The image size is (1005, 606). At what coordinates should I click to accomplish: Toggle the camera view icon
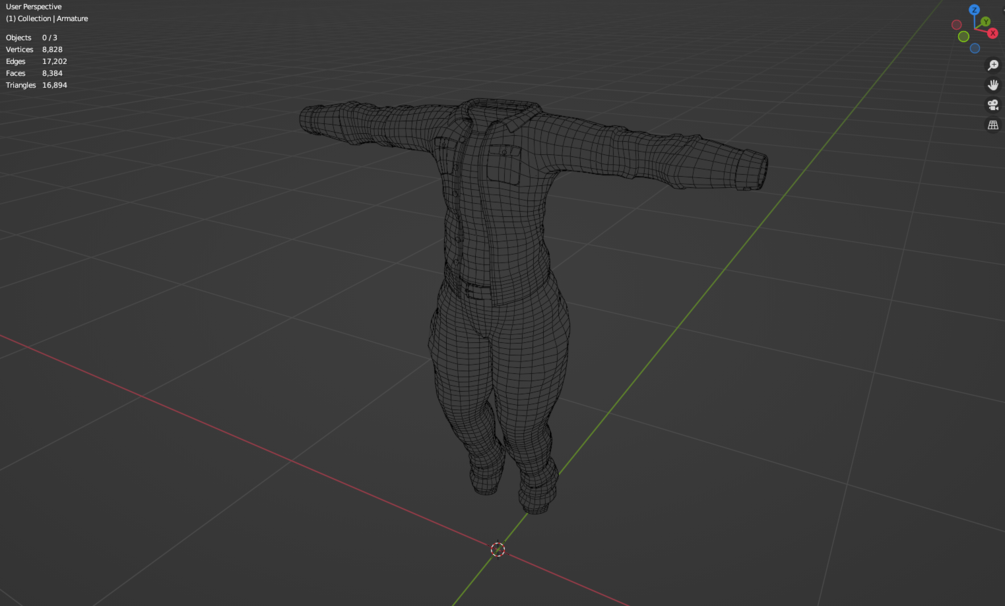[x=993, y=105]
